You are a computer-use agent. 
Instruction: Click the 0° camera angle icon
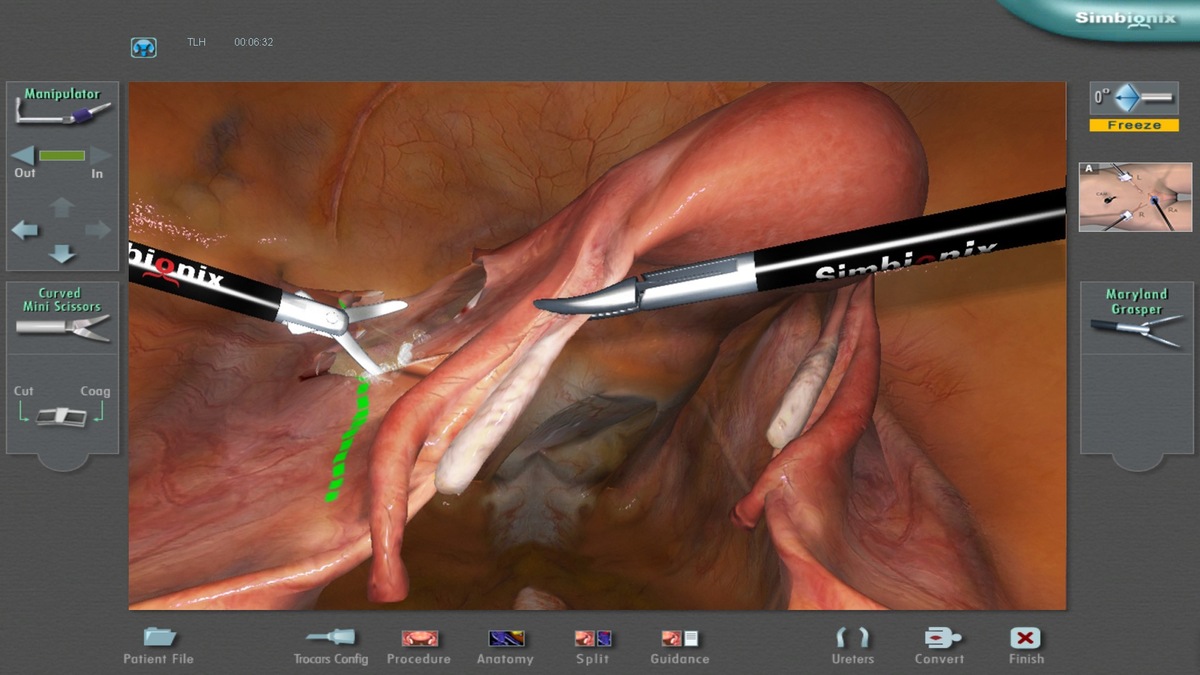[x=1134, y=98]
